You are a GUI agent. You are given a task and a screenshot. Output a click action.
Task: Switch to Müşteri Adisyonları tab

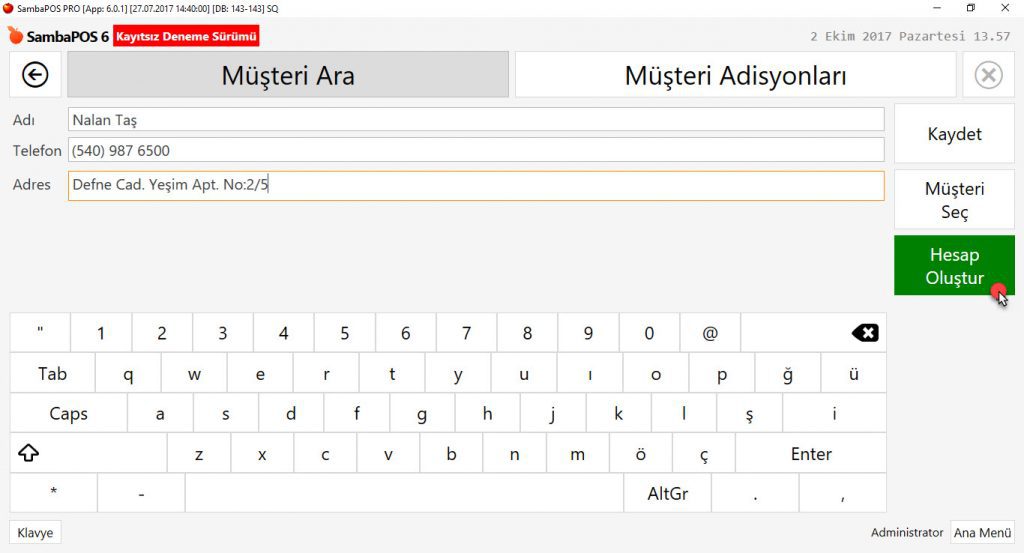coord(735,75)
